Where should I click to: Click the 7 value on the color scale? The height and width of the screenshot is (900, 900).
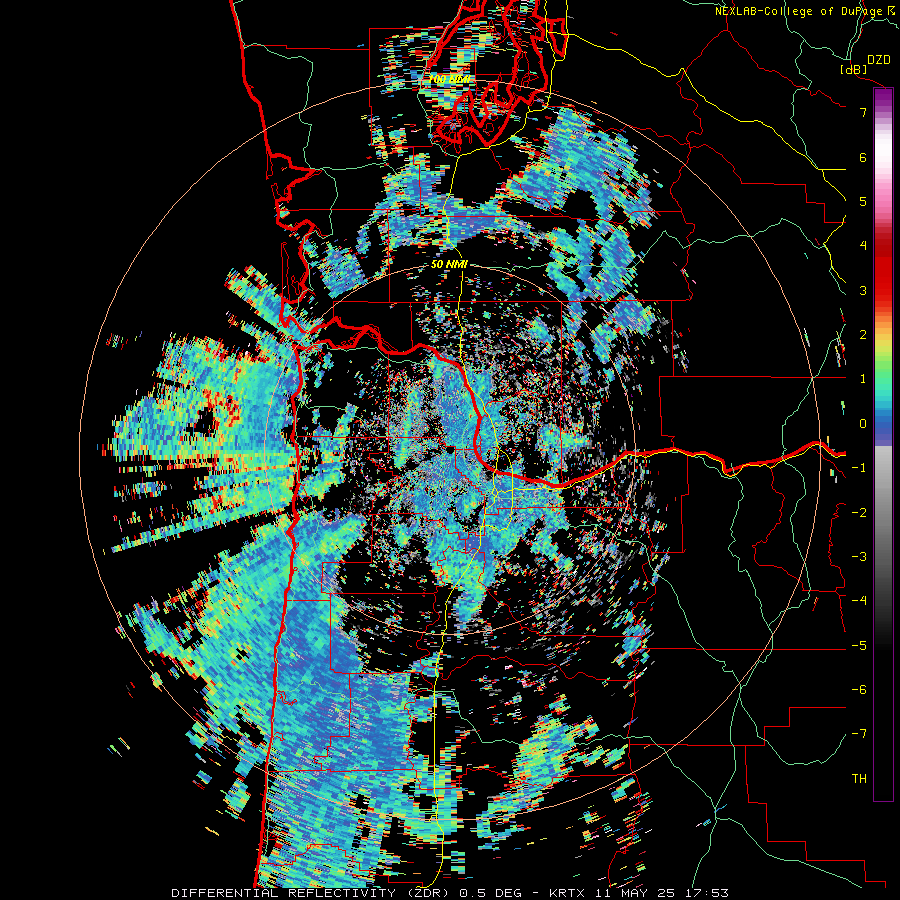click(x=863, y=112)
